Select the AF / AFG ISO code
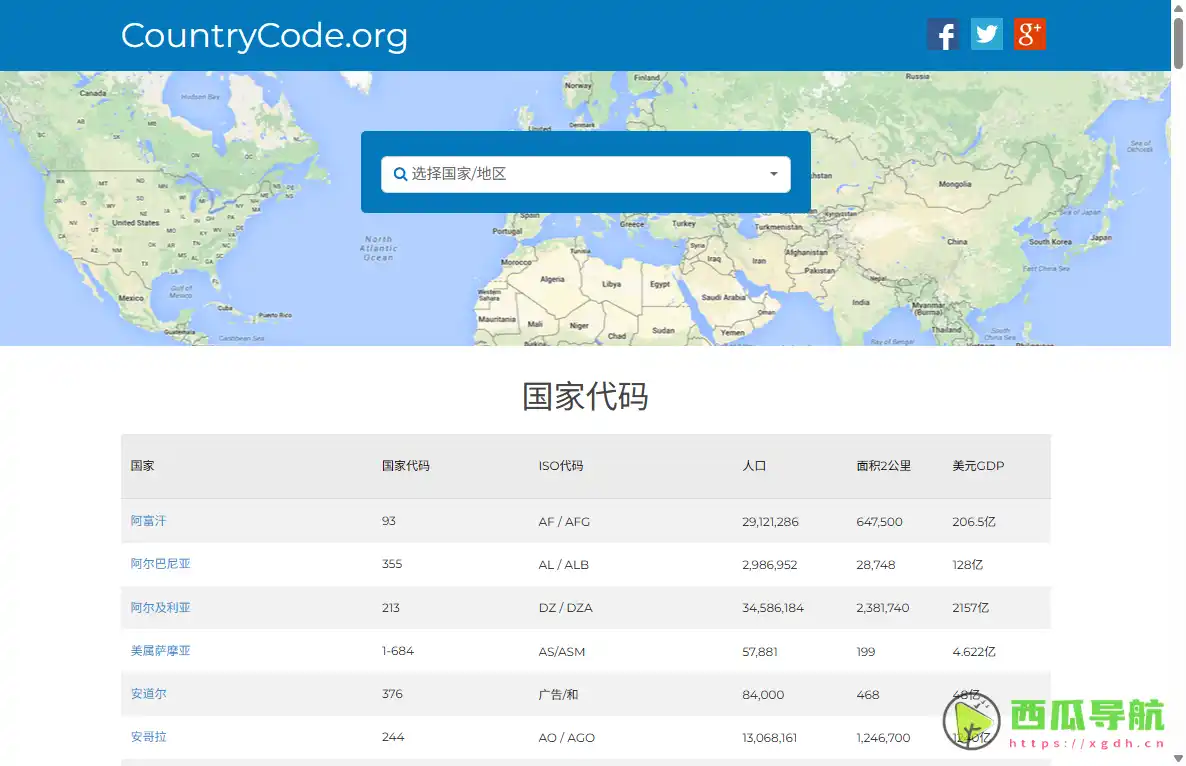The width and height of the screenshot is (1186, 766). tap(564, 522)
